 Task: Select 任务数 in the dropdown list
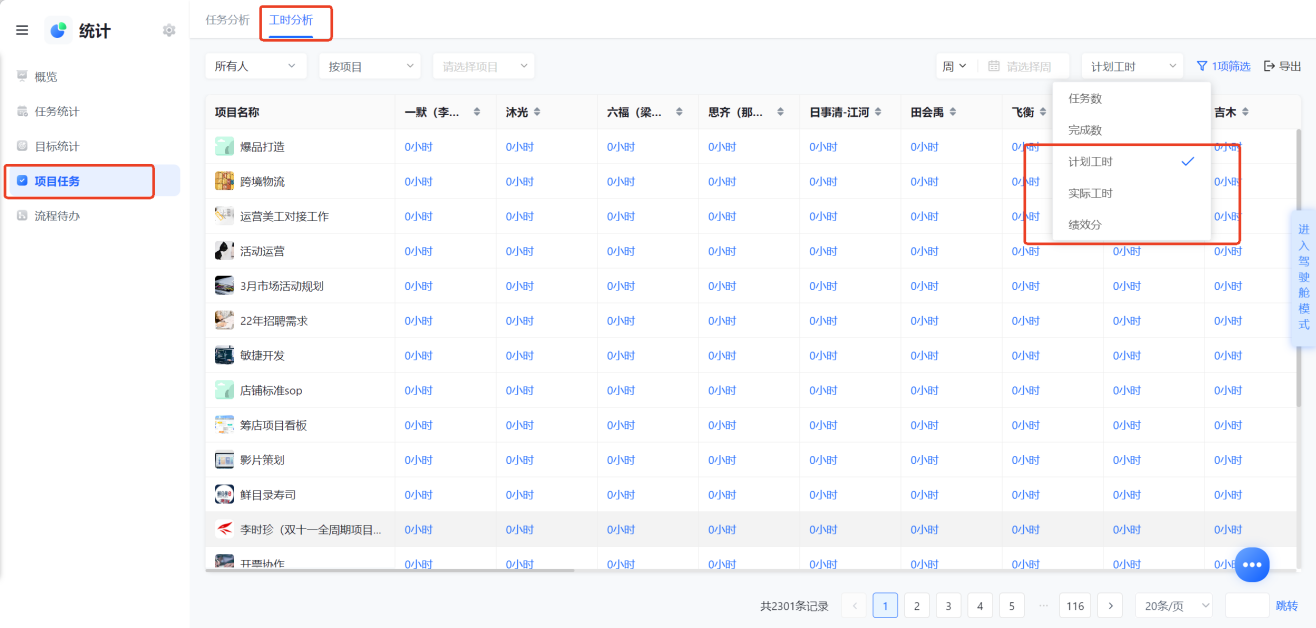(1132, 99)
